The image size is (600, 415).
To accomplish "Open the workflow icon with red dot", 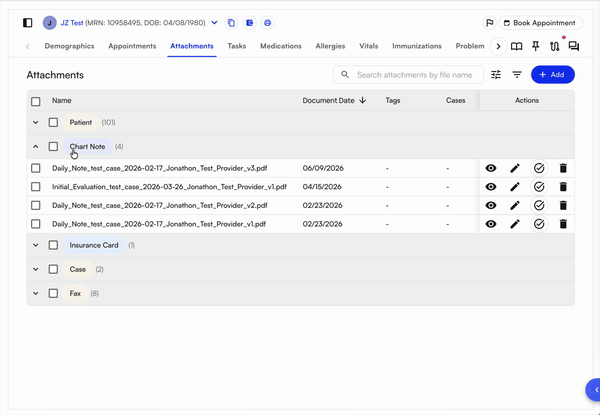I will coord(555,47).
